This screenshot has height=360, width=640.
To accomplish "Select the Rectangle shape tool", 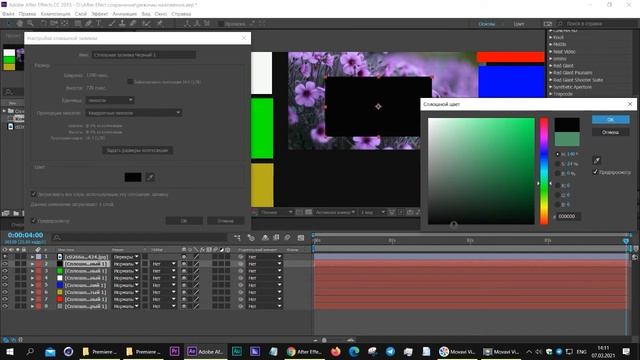I will click(78, 24).
